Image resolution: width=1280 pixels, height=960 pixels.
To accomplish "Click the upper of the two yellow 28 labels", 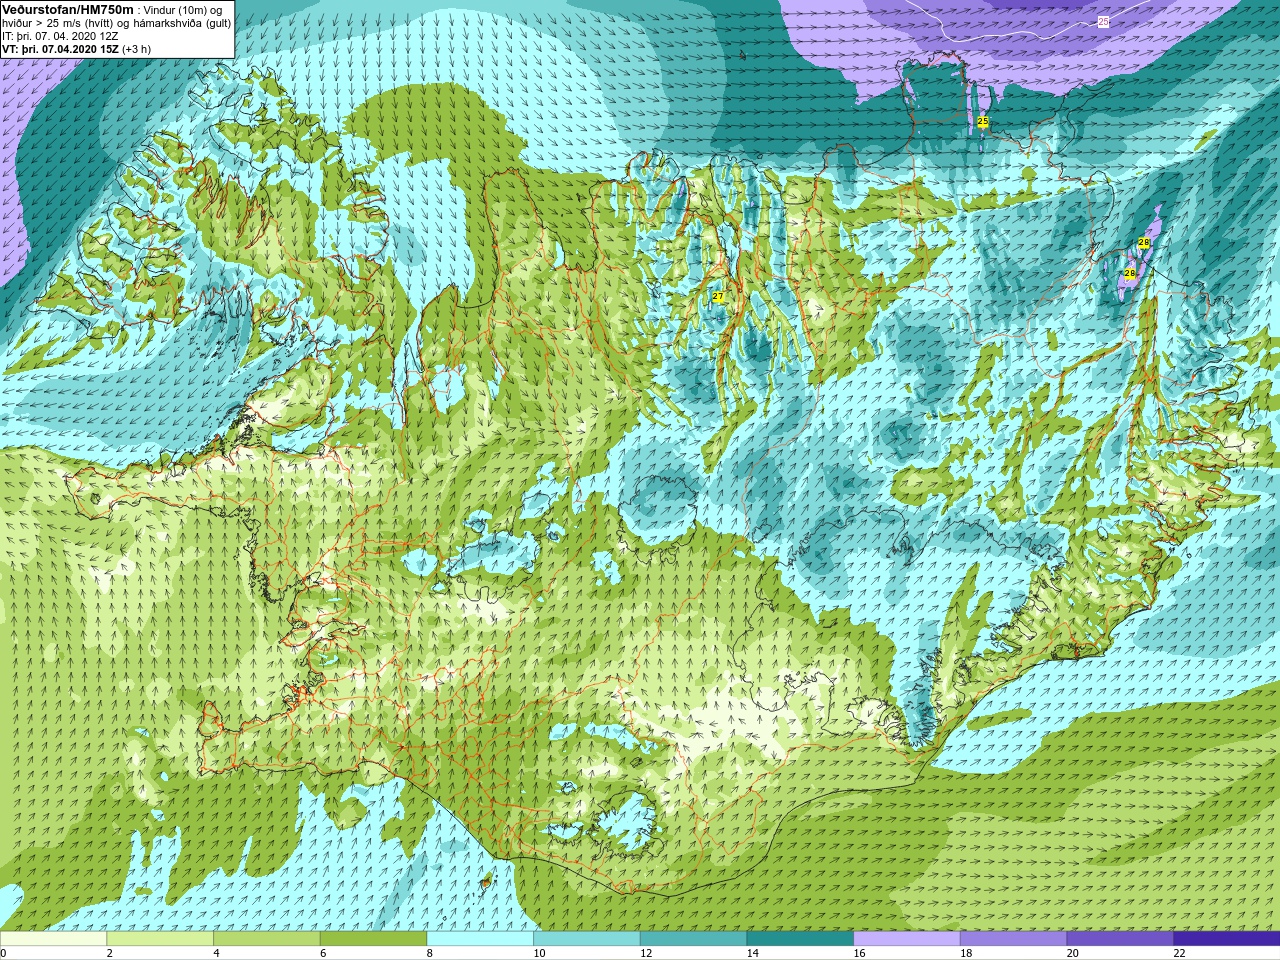I will 1143,243.
